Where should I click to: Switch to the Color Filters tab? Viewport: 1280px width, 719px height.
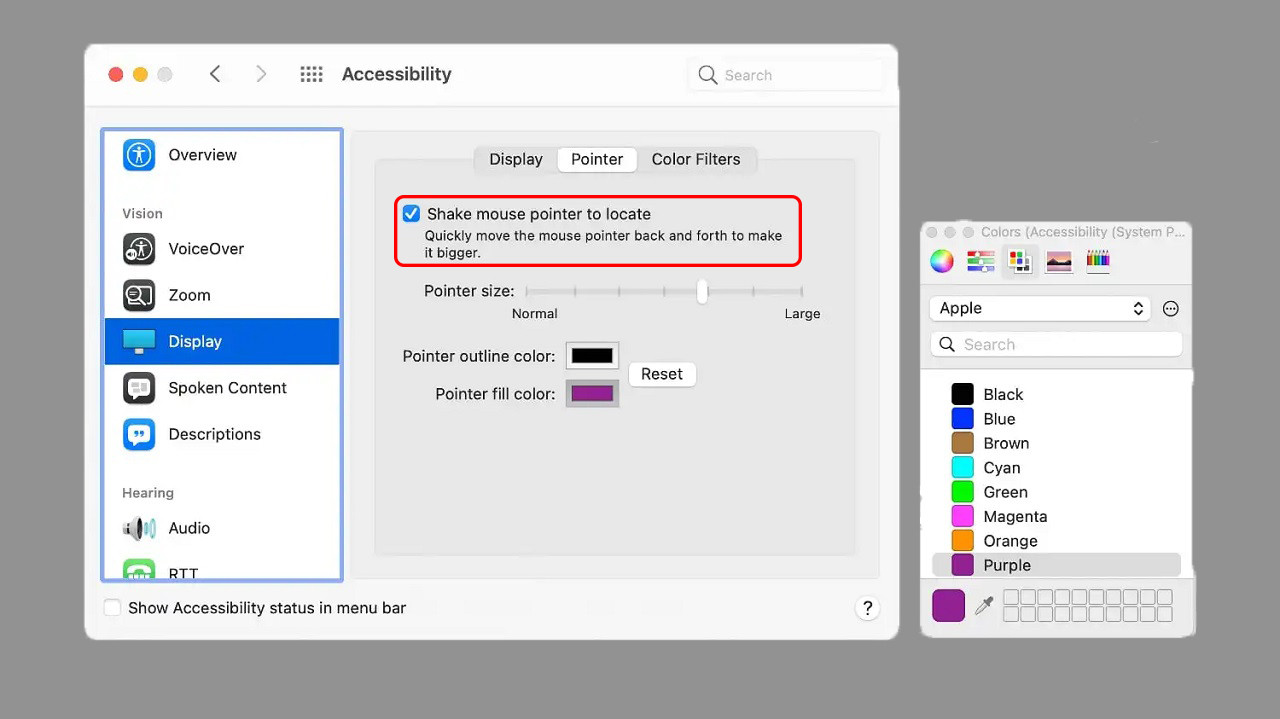(x=696, y=159)
